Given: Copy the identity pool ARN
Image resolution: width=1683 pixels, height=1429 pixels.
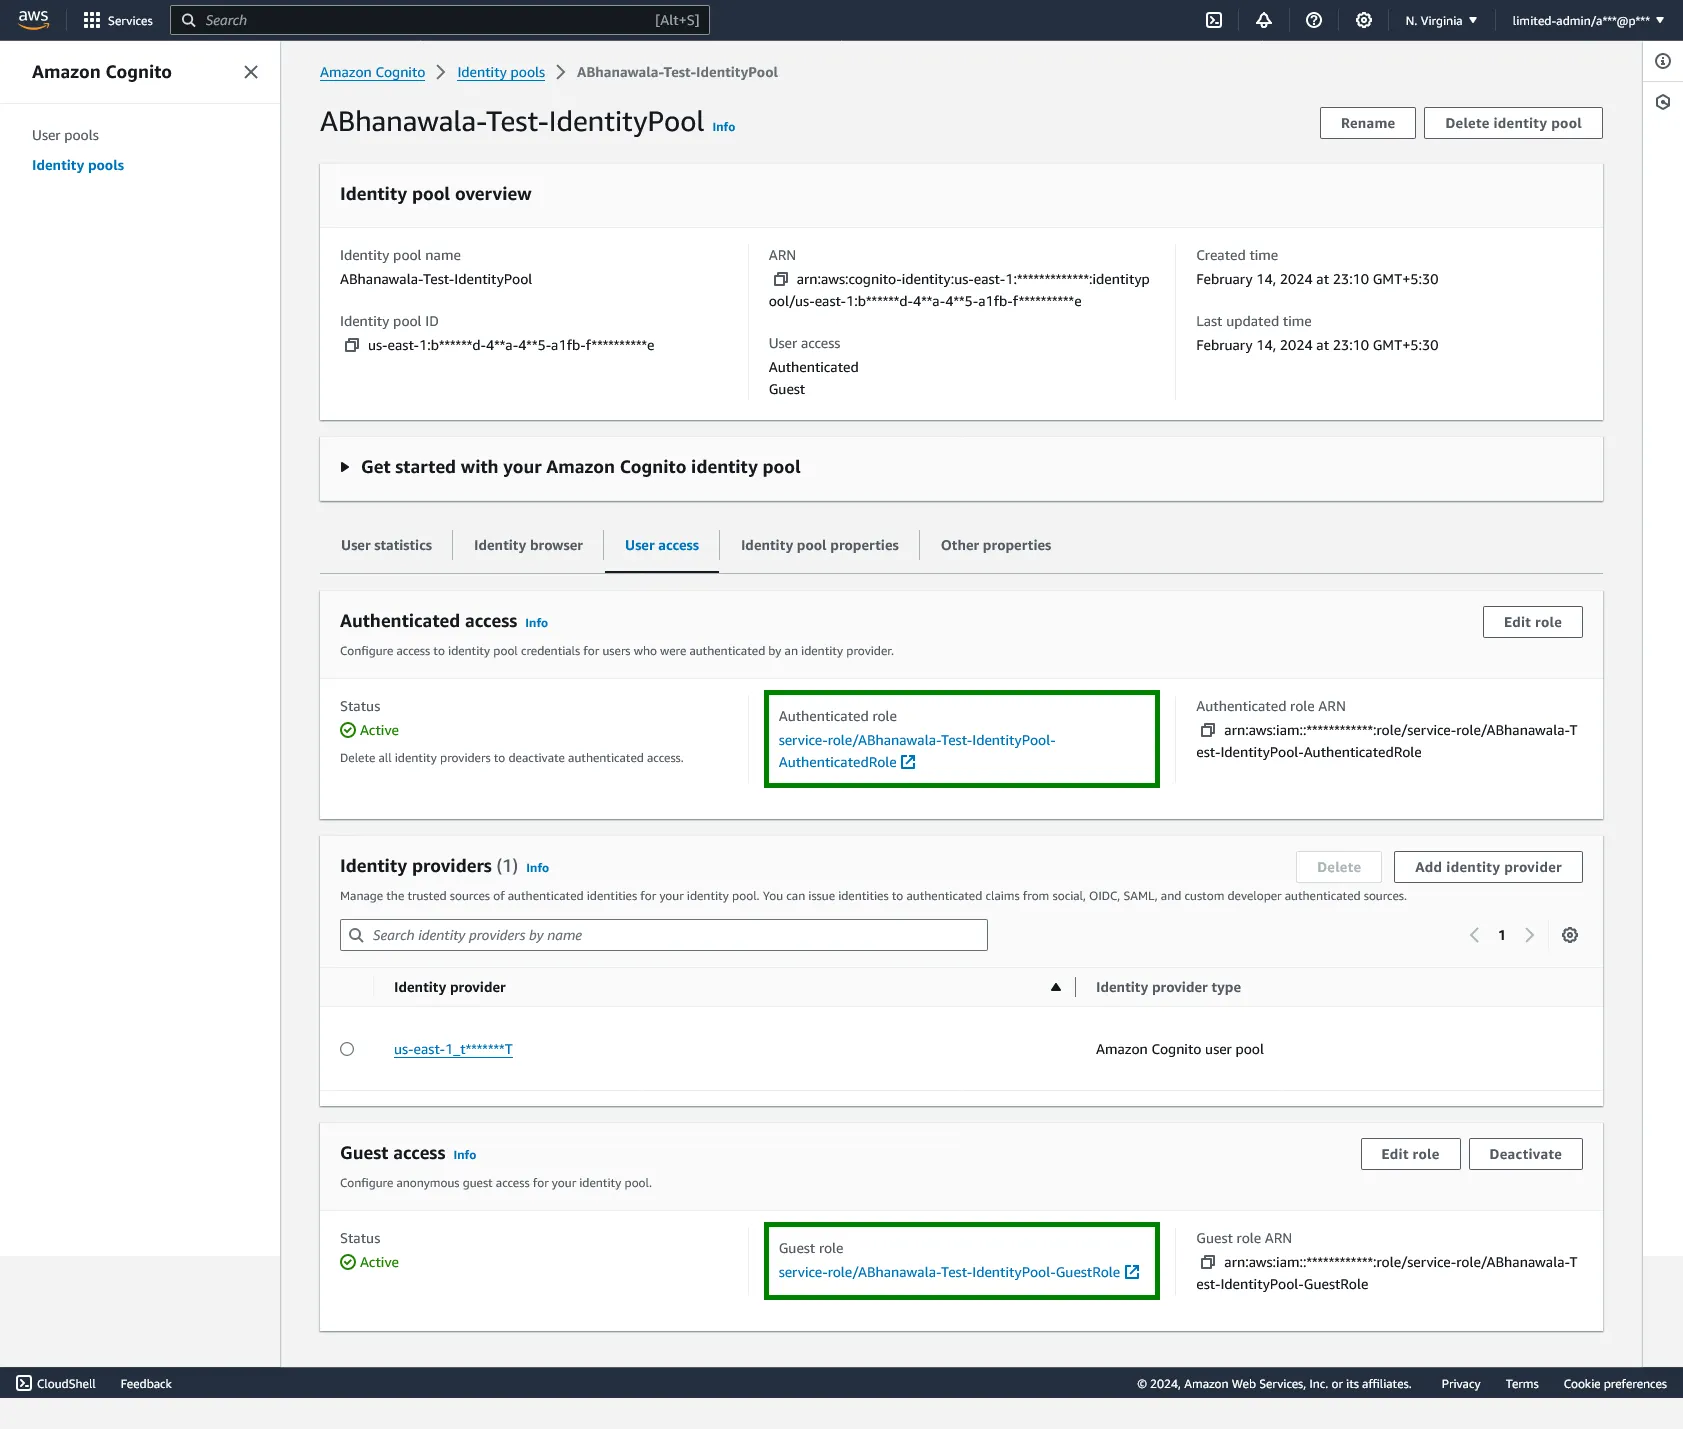Looking at the screenshot, I should tap(781, 279).
